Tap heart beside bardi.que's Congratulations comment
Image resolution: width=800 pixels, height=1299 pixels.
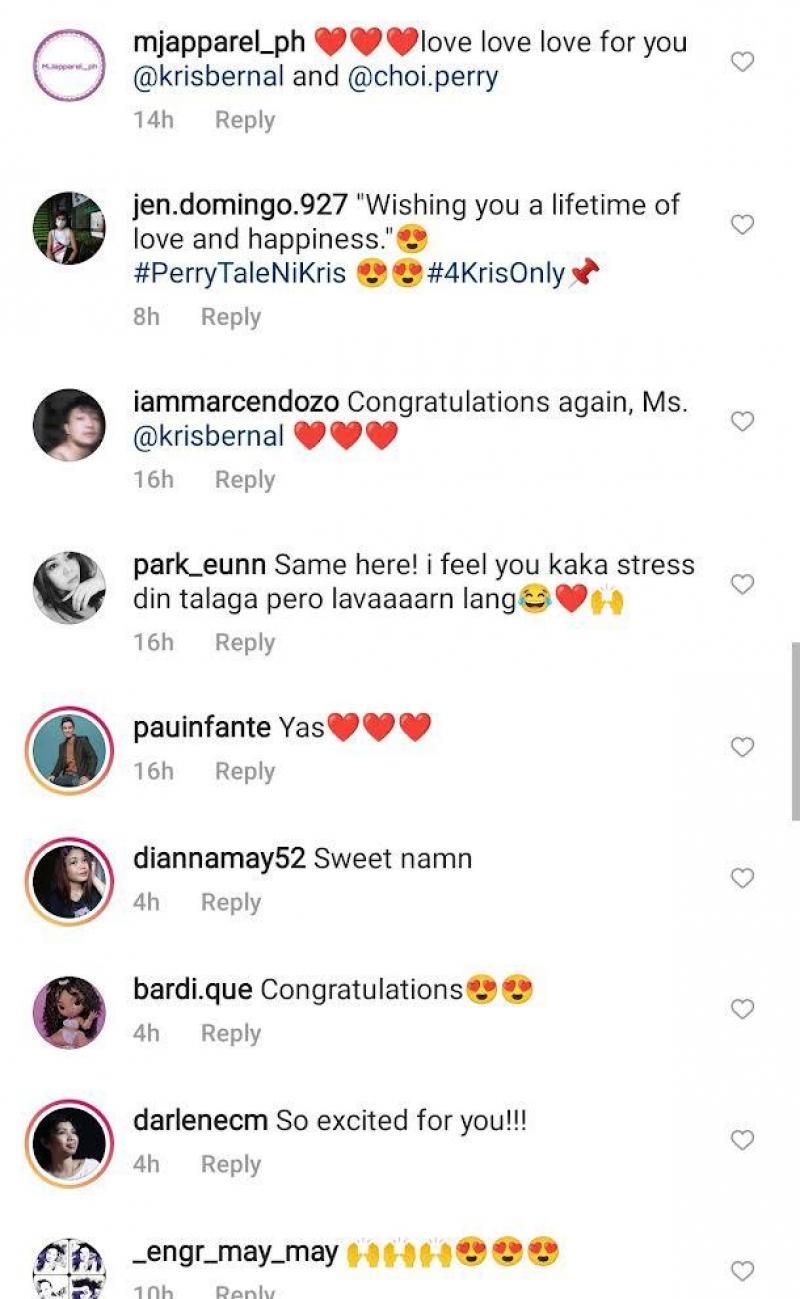(x=742, y=1009)
